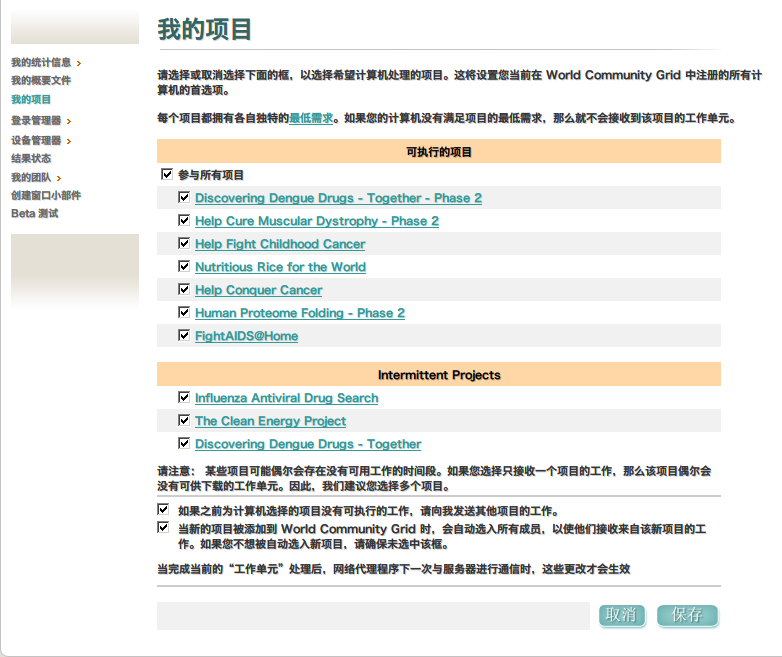Open Help Cure Muscular Dystrophy - Phase 2 link
782x657 pixels.
point(317,221)
